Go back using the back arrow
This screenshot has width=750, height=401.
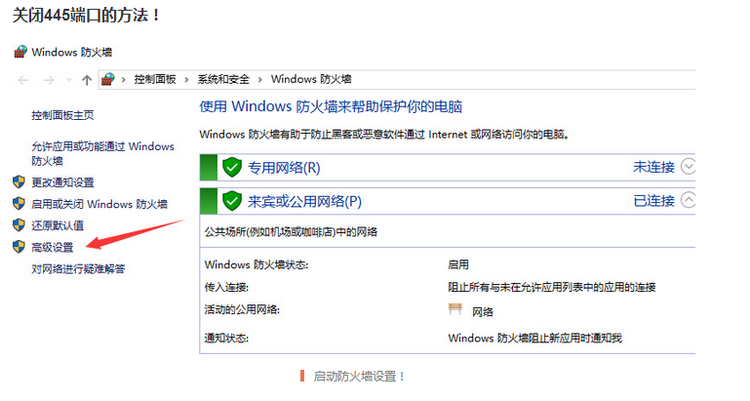tap(24, 79)
